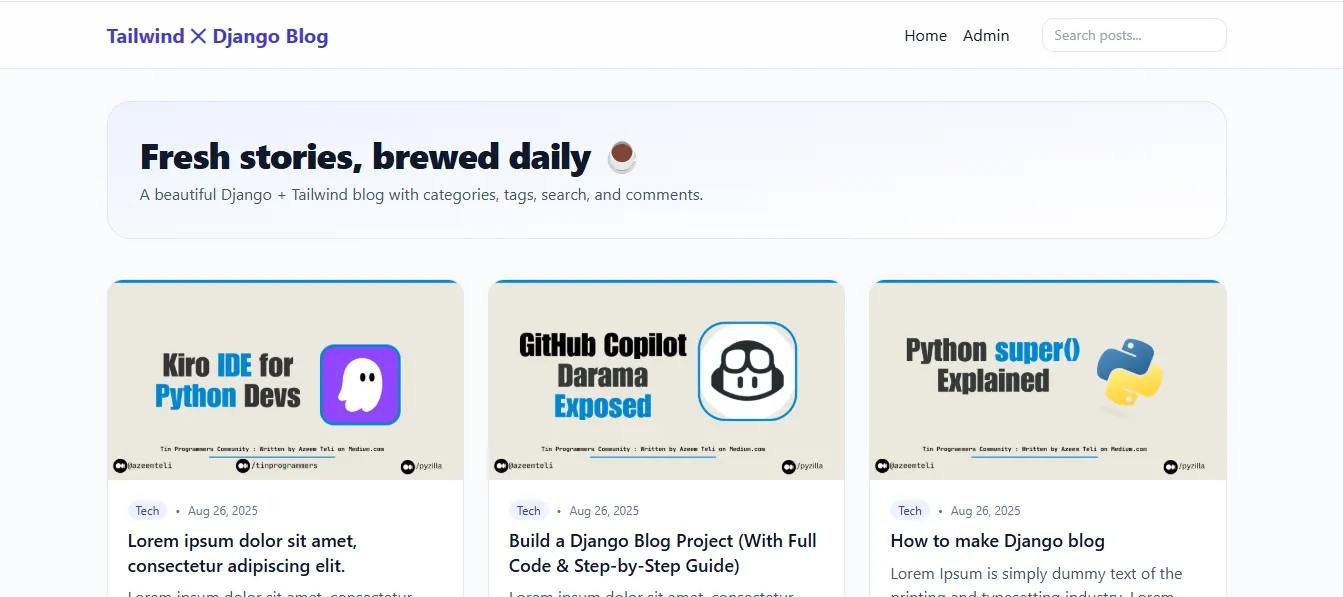The image size is (1343, 597).
Task: Open the GitHub Copilot Drama Exposed thumbnail
Action: 666,380
